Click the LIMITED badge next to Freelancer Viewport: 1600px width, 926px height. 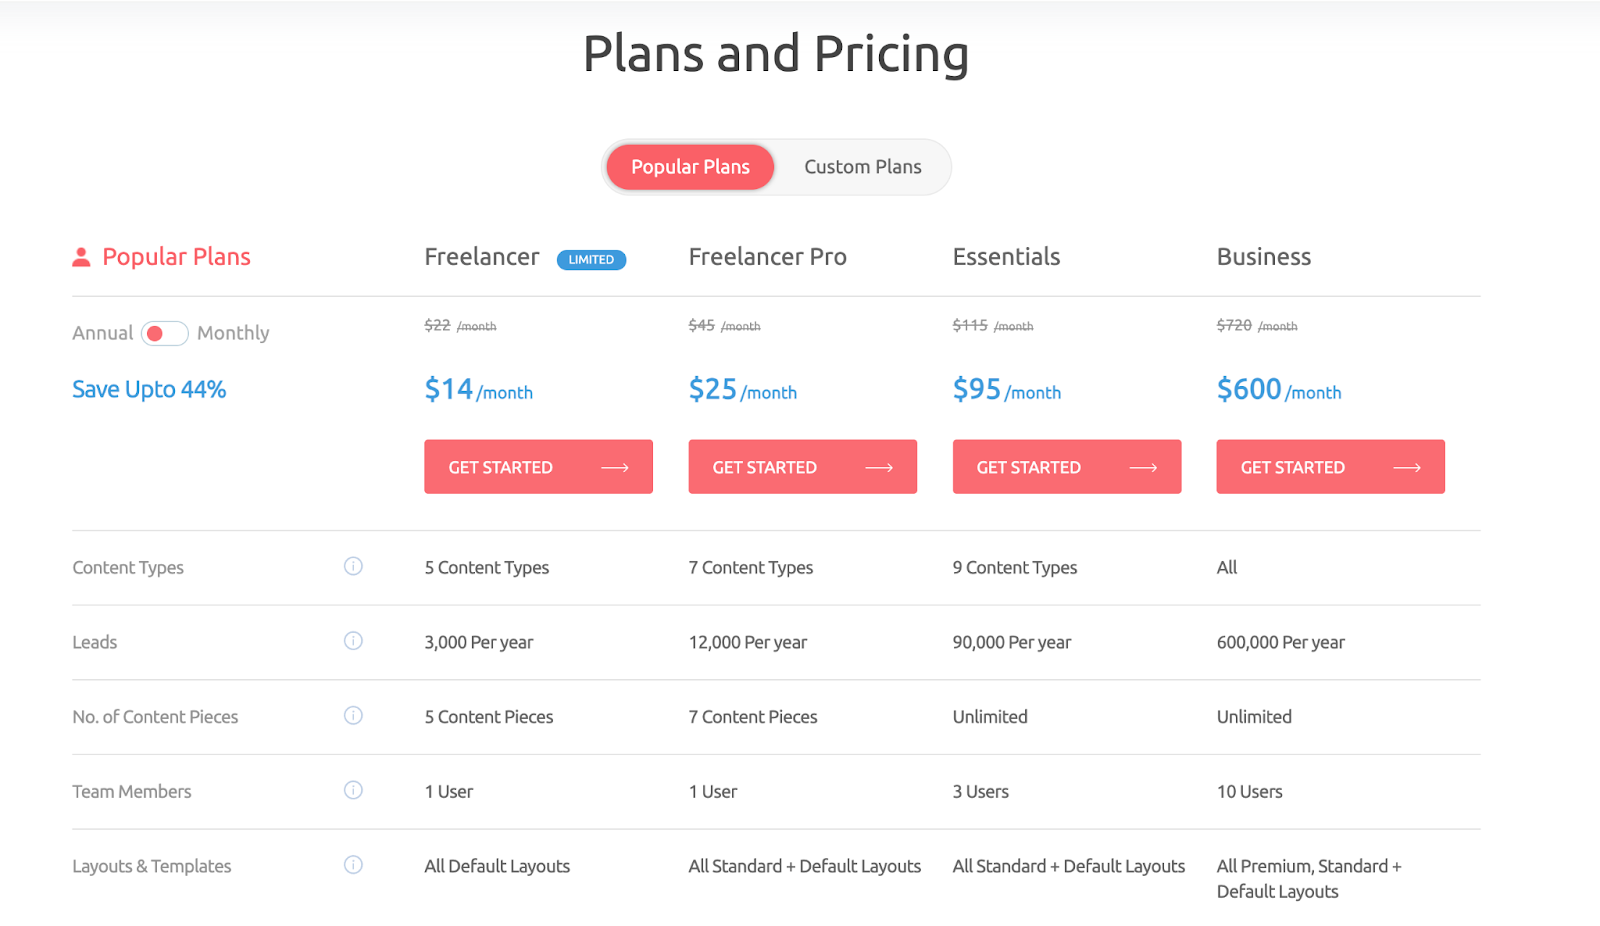(591, 260)
